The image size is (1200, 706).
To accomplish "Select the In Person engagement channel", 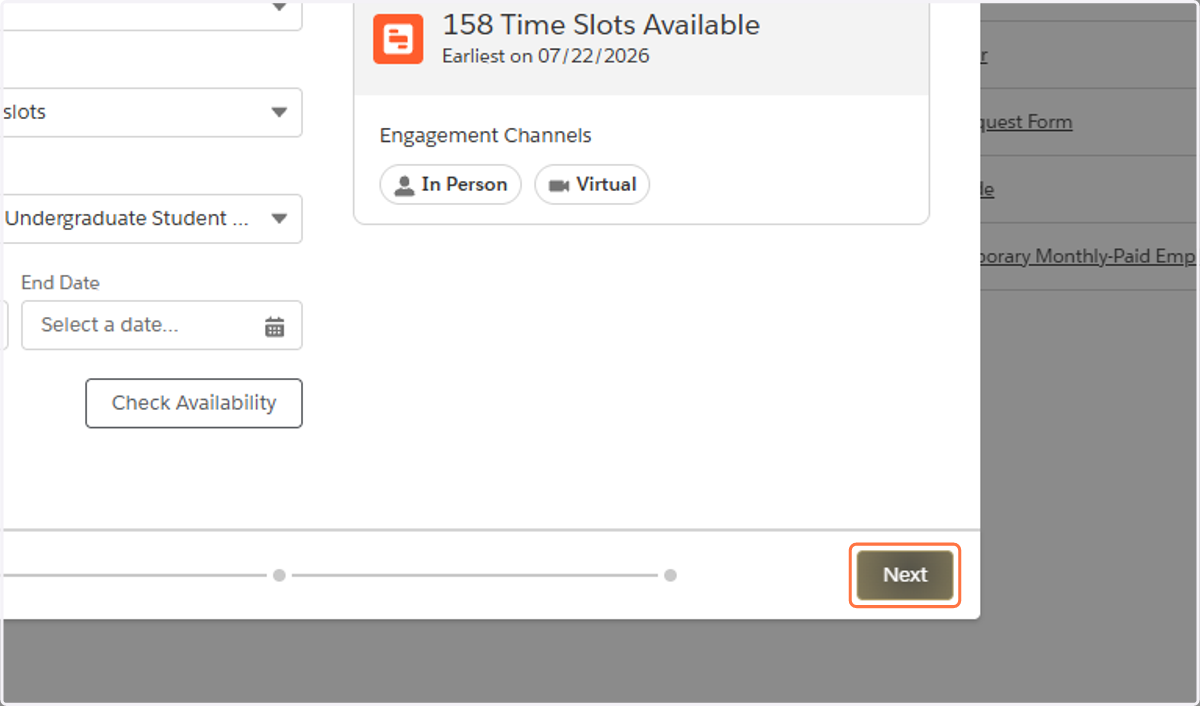I will click(451, 184).
